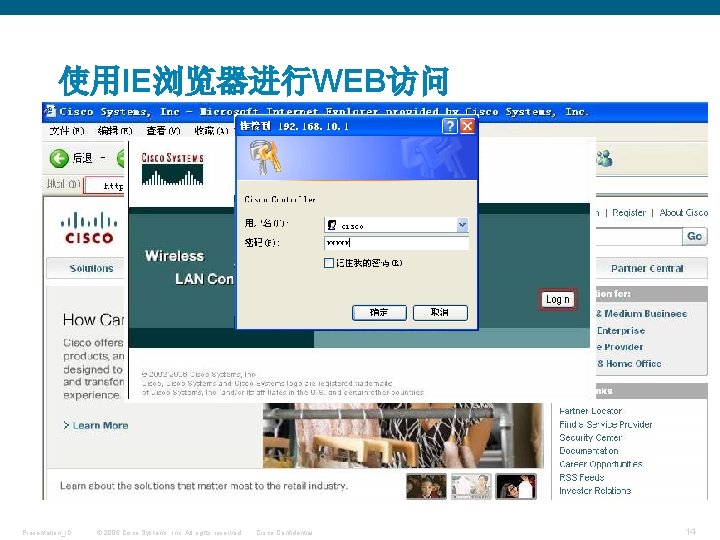Viewport: 720px width, 540px height.
Task: Click the Messenger people icon in toolbar
Action: (x=605, y=158)
